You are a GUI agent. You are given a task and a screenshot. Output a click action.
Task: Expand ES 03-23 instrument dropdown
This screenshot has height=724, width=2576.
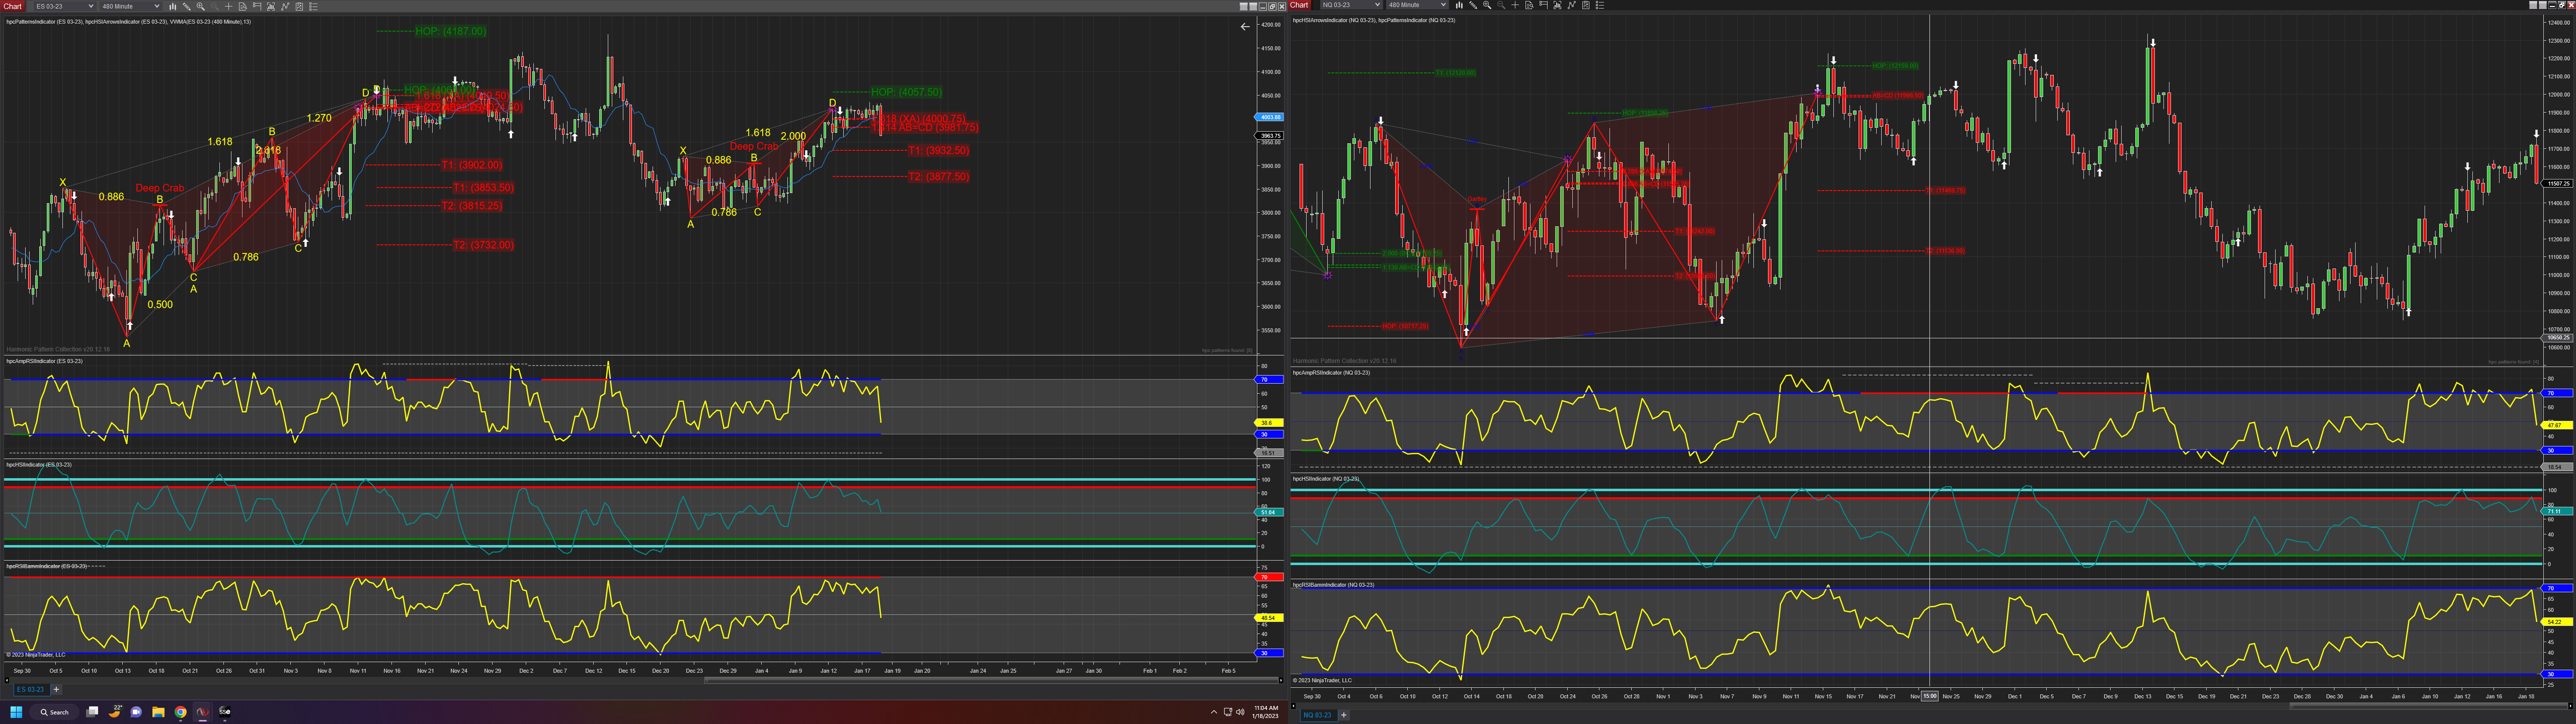tap(91, 6)
